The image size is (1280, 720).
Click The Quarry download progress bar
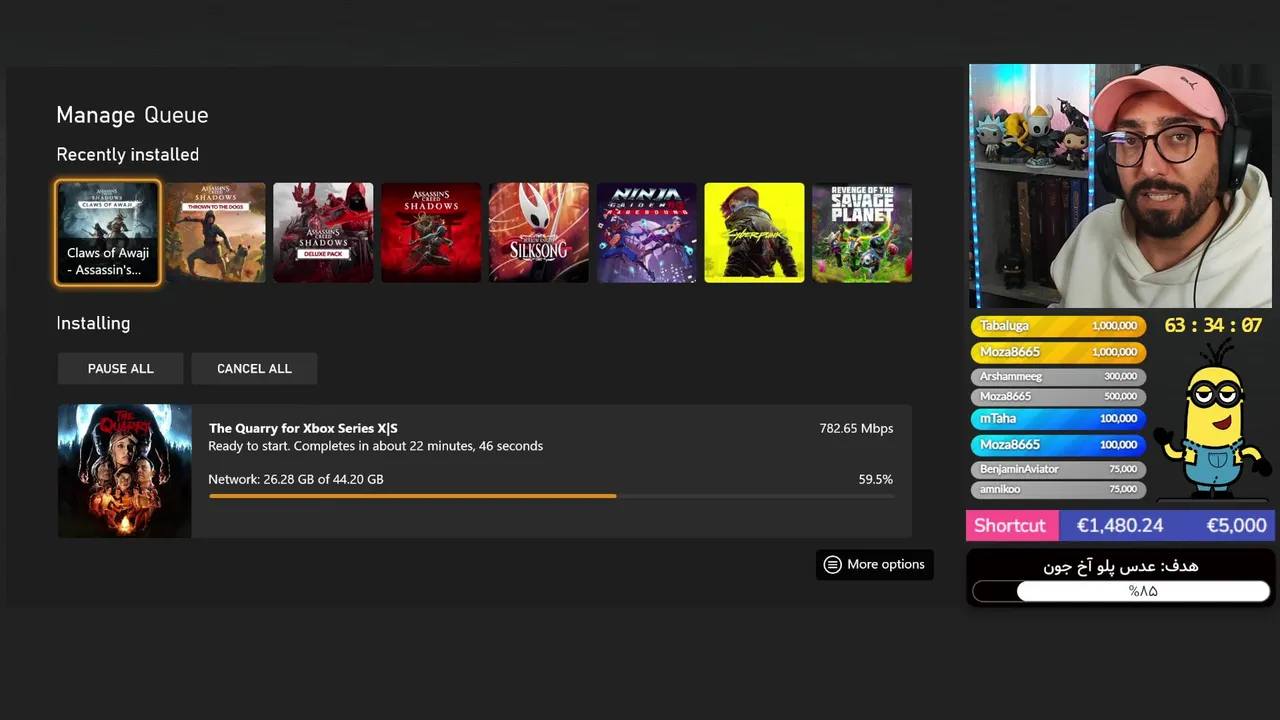coord(550,495)
